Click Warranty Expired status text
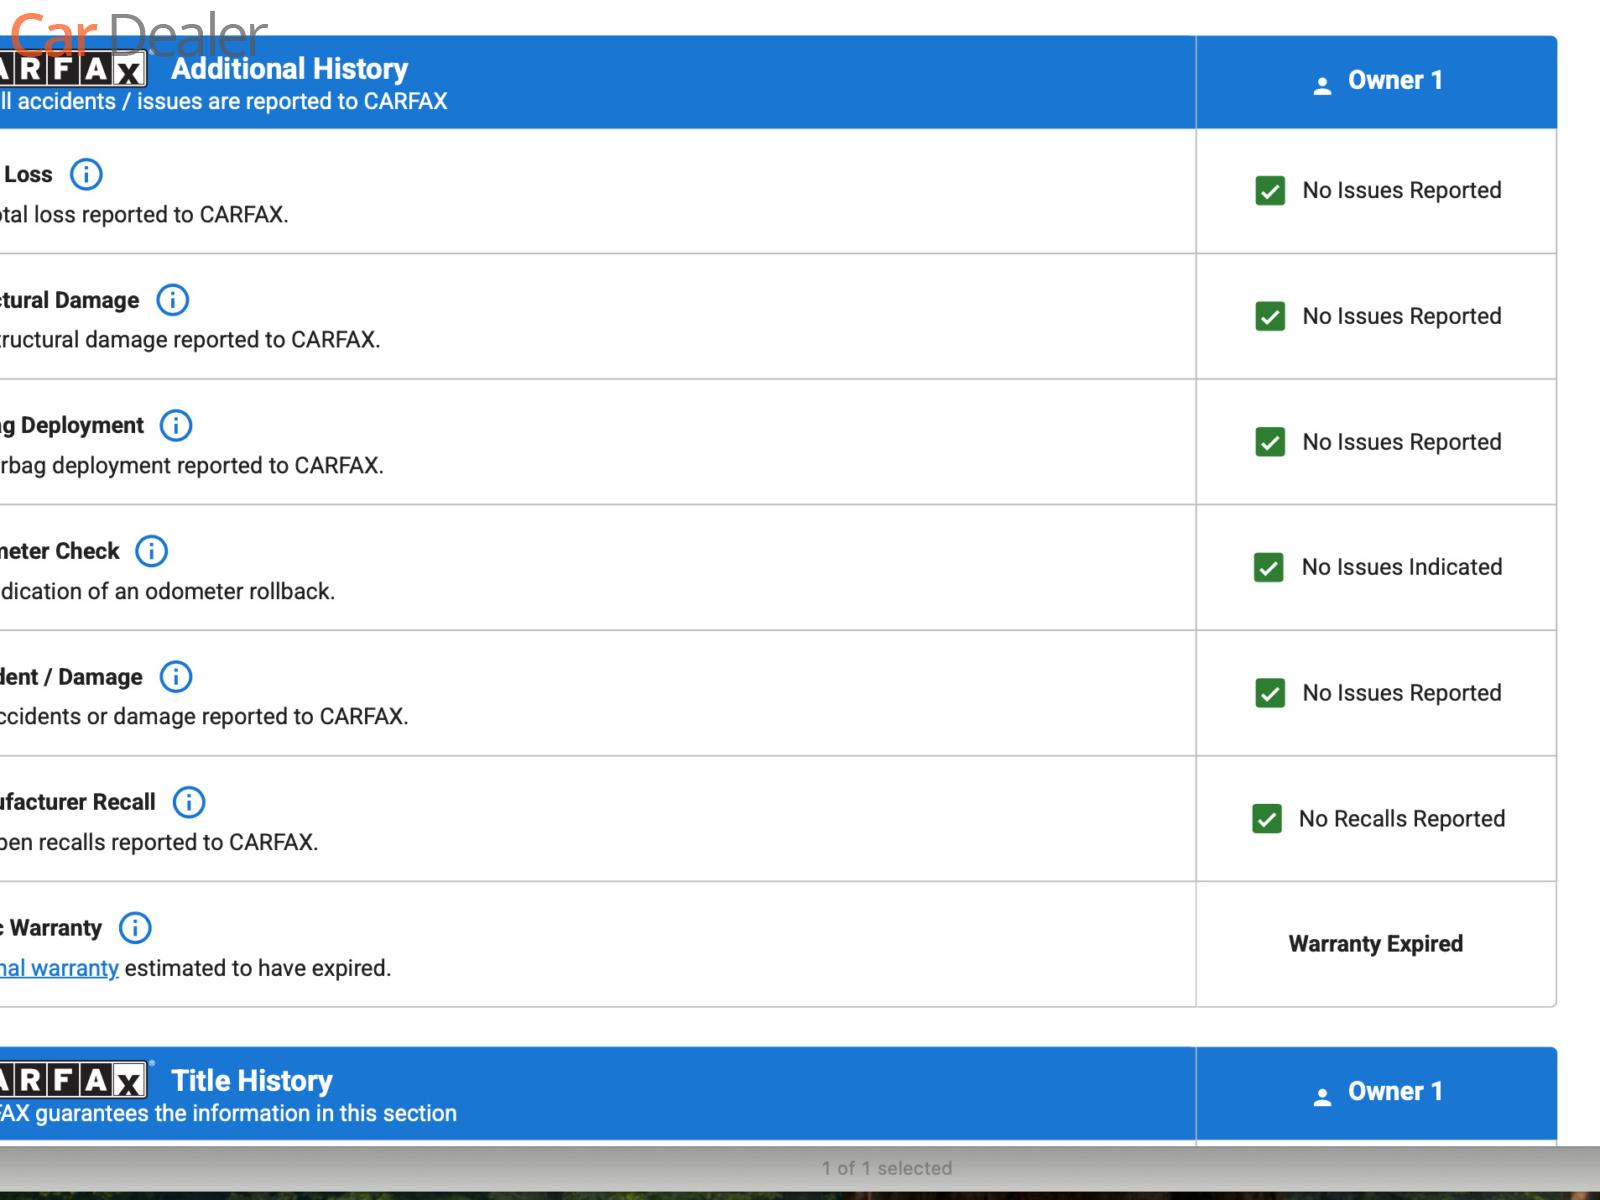1600x1200 pixels. 1375,944
